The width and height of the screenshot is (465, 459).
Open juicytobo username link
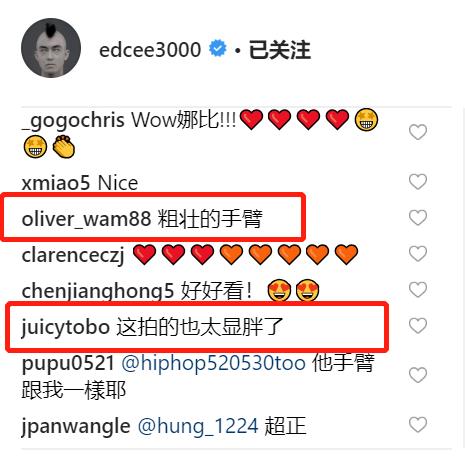point(65,327)
